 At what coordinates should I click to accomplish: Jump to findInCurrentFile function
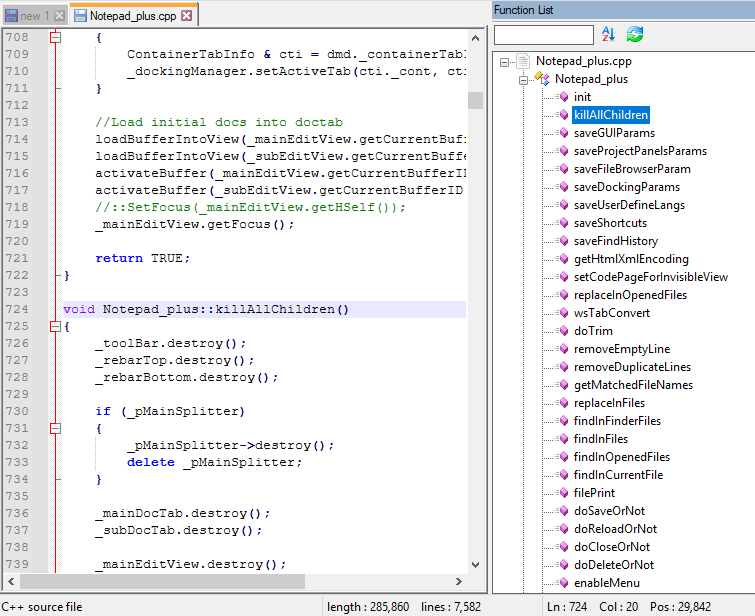(618, 475)
